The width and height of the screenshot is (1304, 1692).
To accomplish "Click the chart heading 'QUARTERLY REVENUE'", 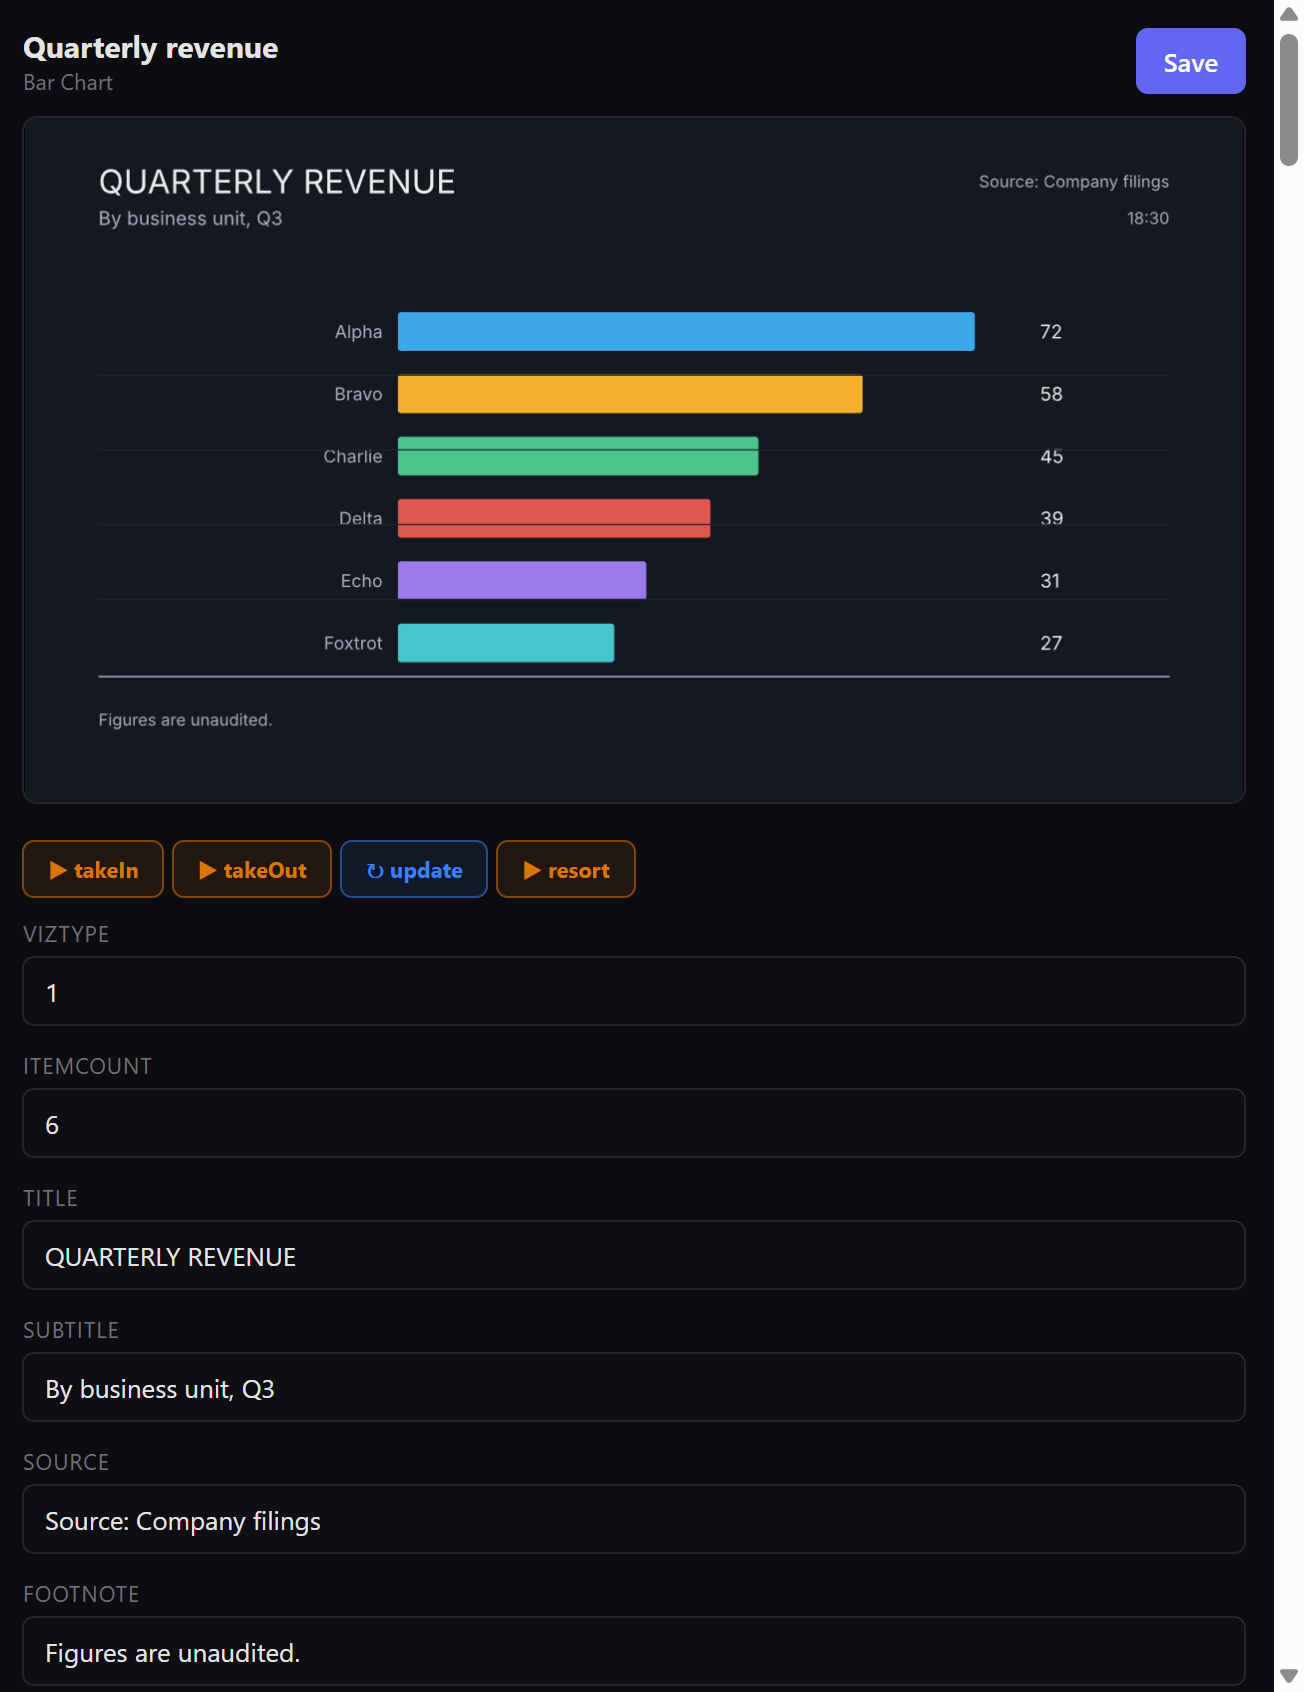I will 277,182.
